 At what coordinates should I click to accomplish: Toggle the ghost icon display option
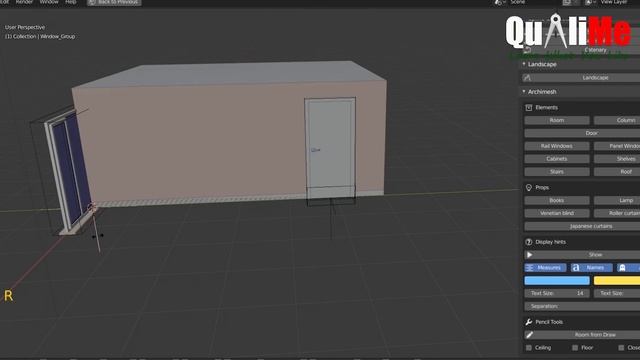(629, 268)
